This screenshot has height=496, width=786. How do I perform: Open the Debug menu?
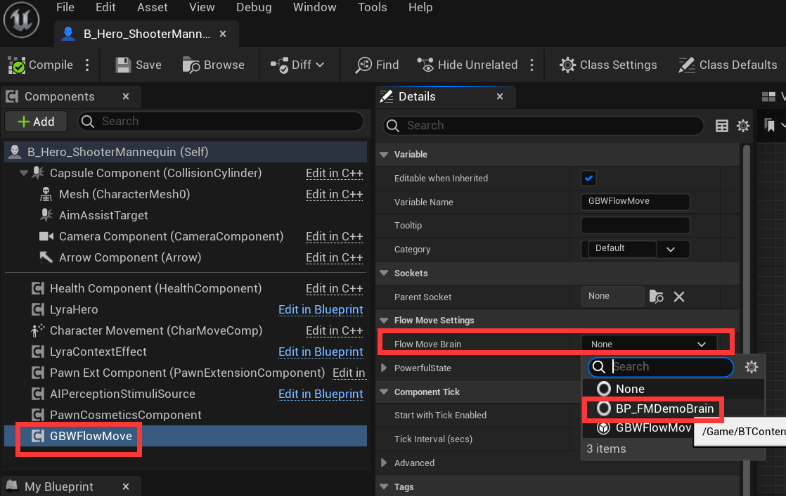point(254,8)
